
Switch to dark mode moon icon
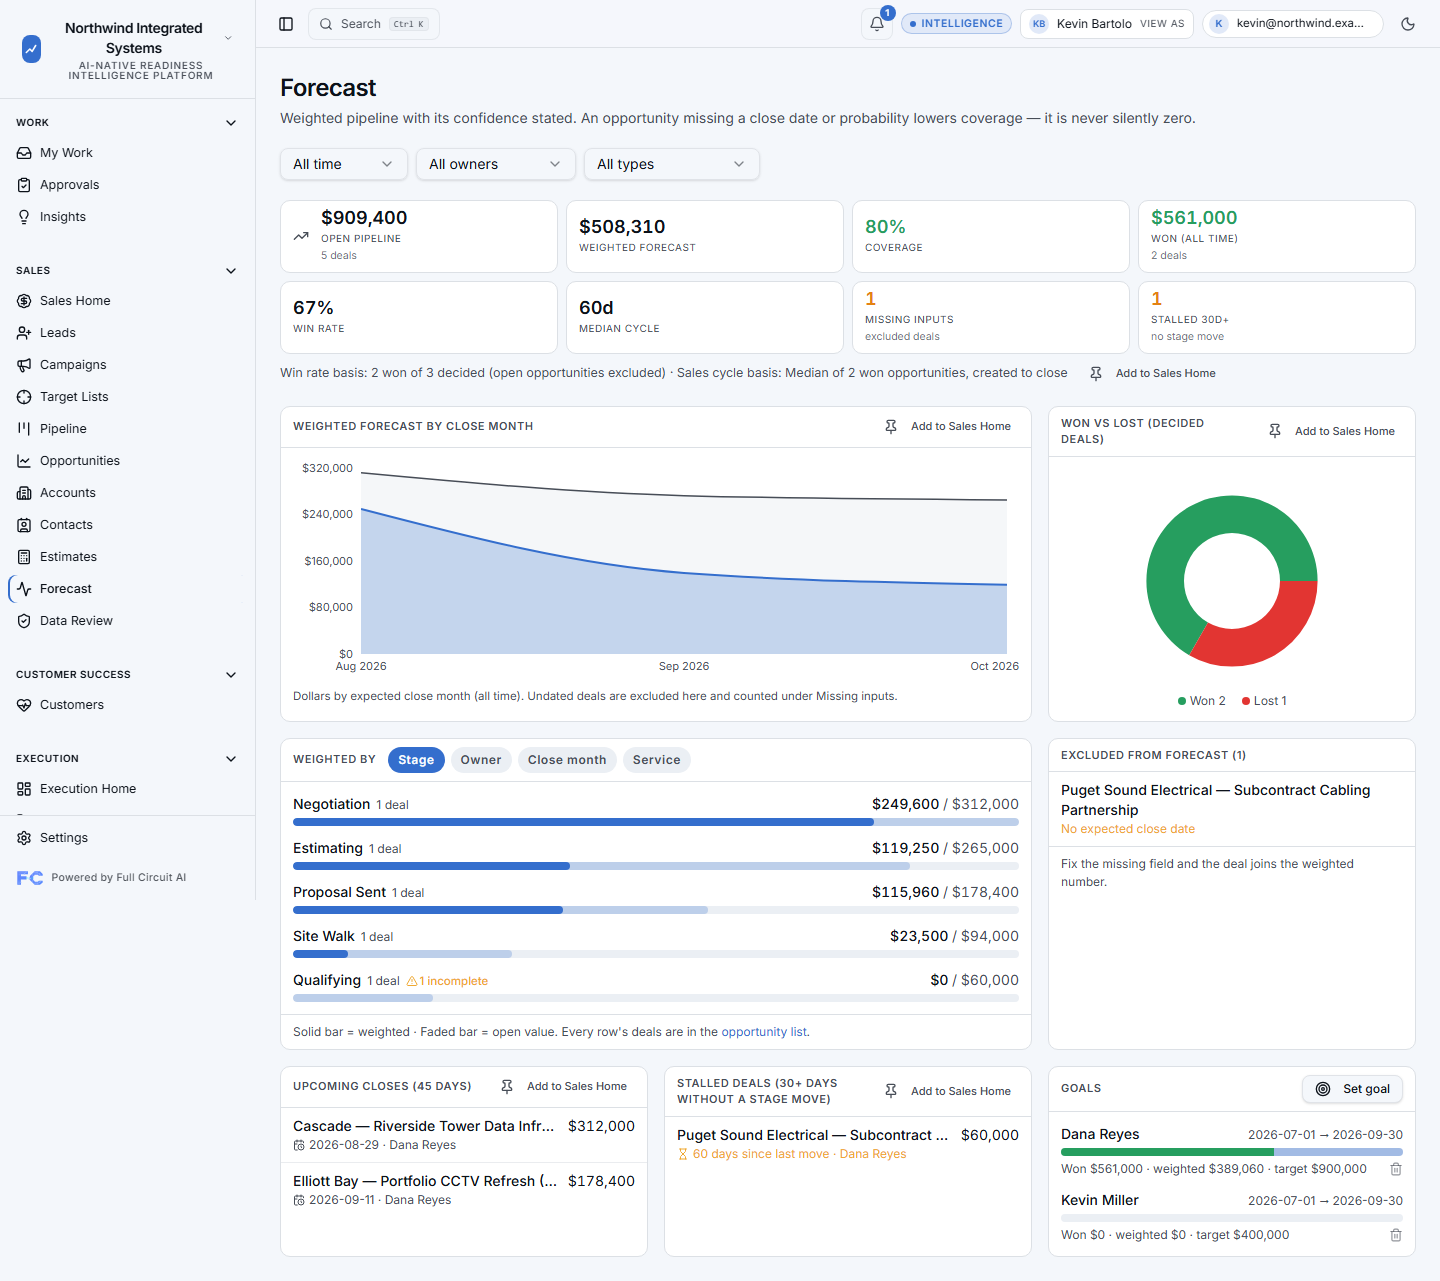(1408, 24)
